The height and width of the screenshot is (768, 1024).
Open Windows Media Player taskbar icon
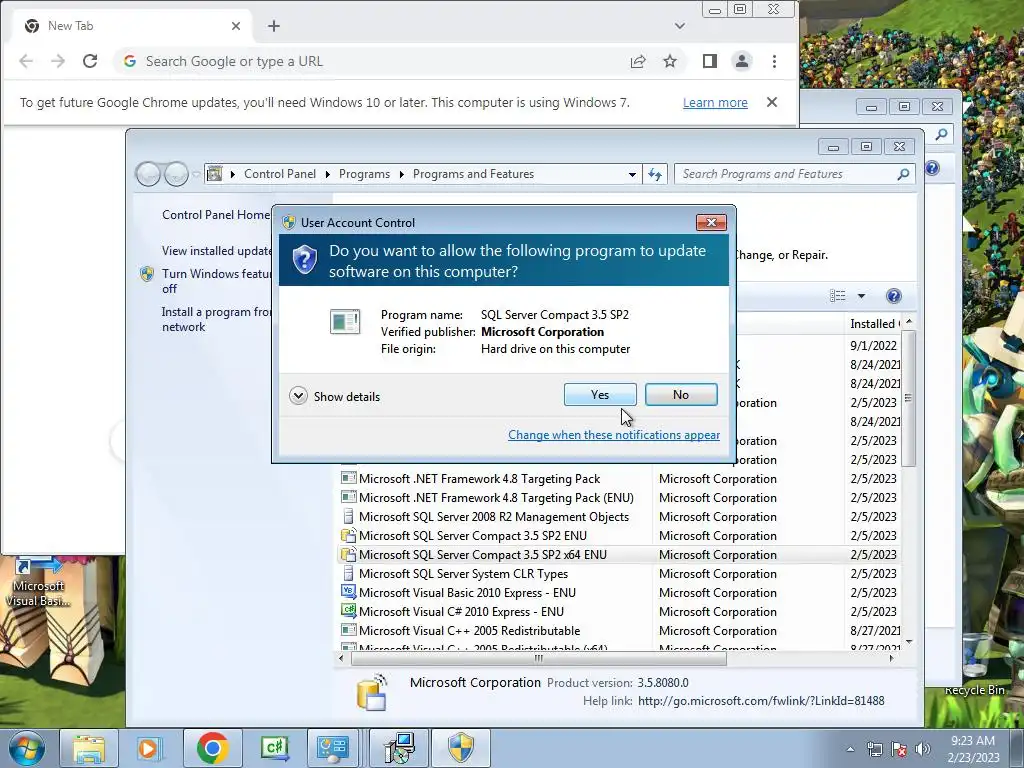[148, 748]
